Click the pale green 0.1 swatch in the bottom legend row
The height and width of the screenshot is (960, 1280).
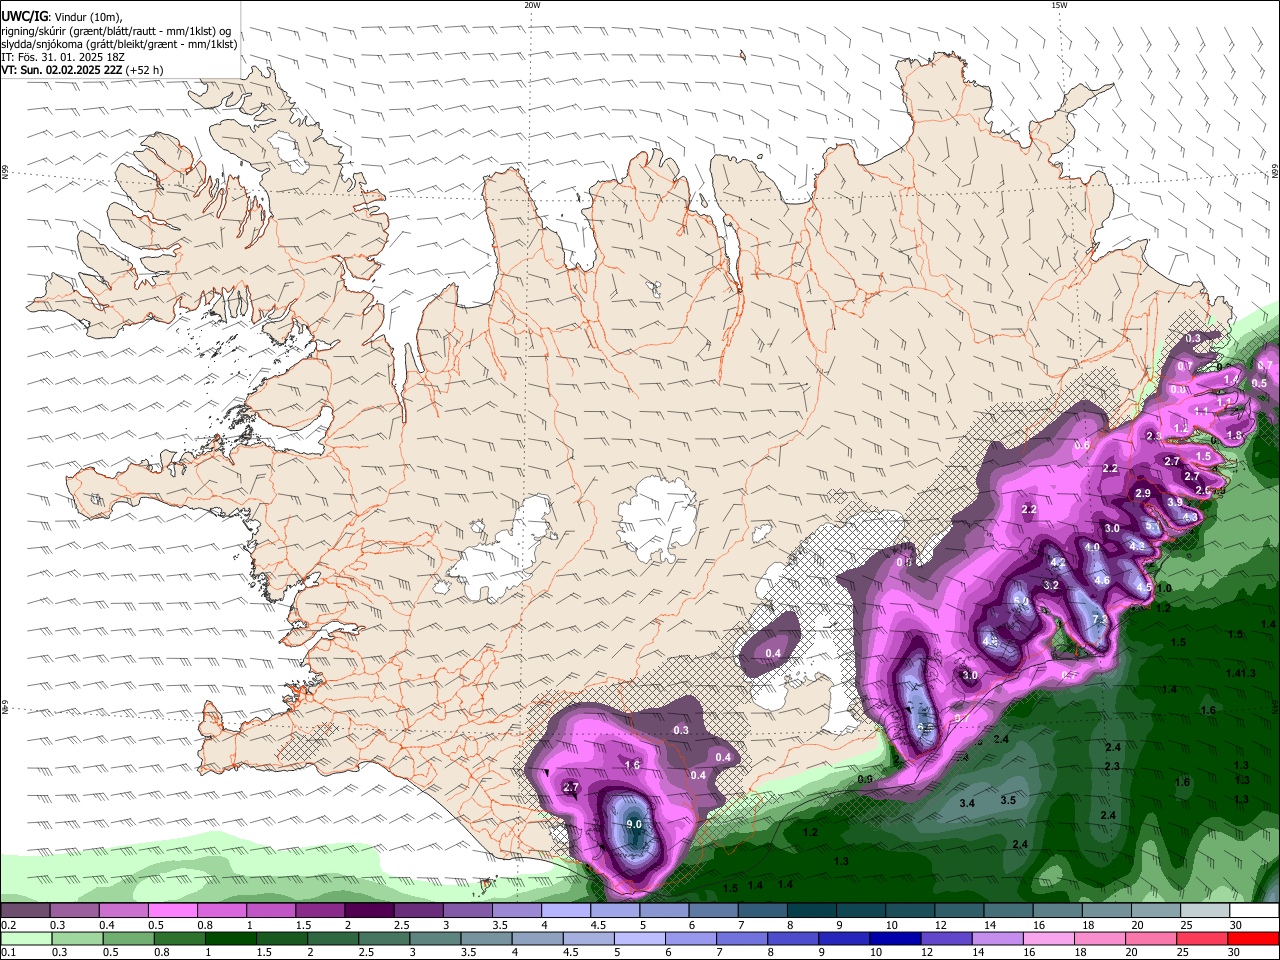(x=26, y=939)
